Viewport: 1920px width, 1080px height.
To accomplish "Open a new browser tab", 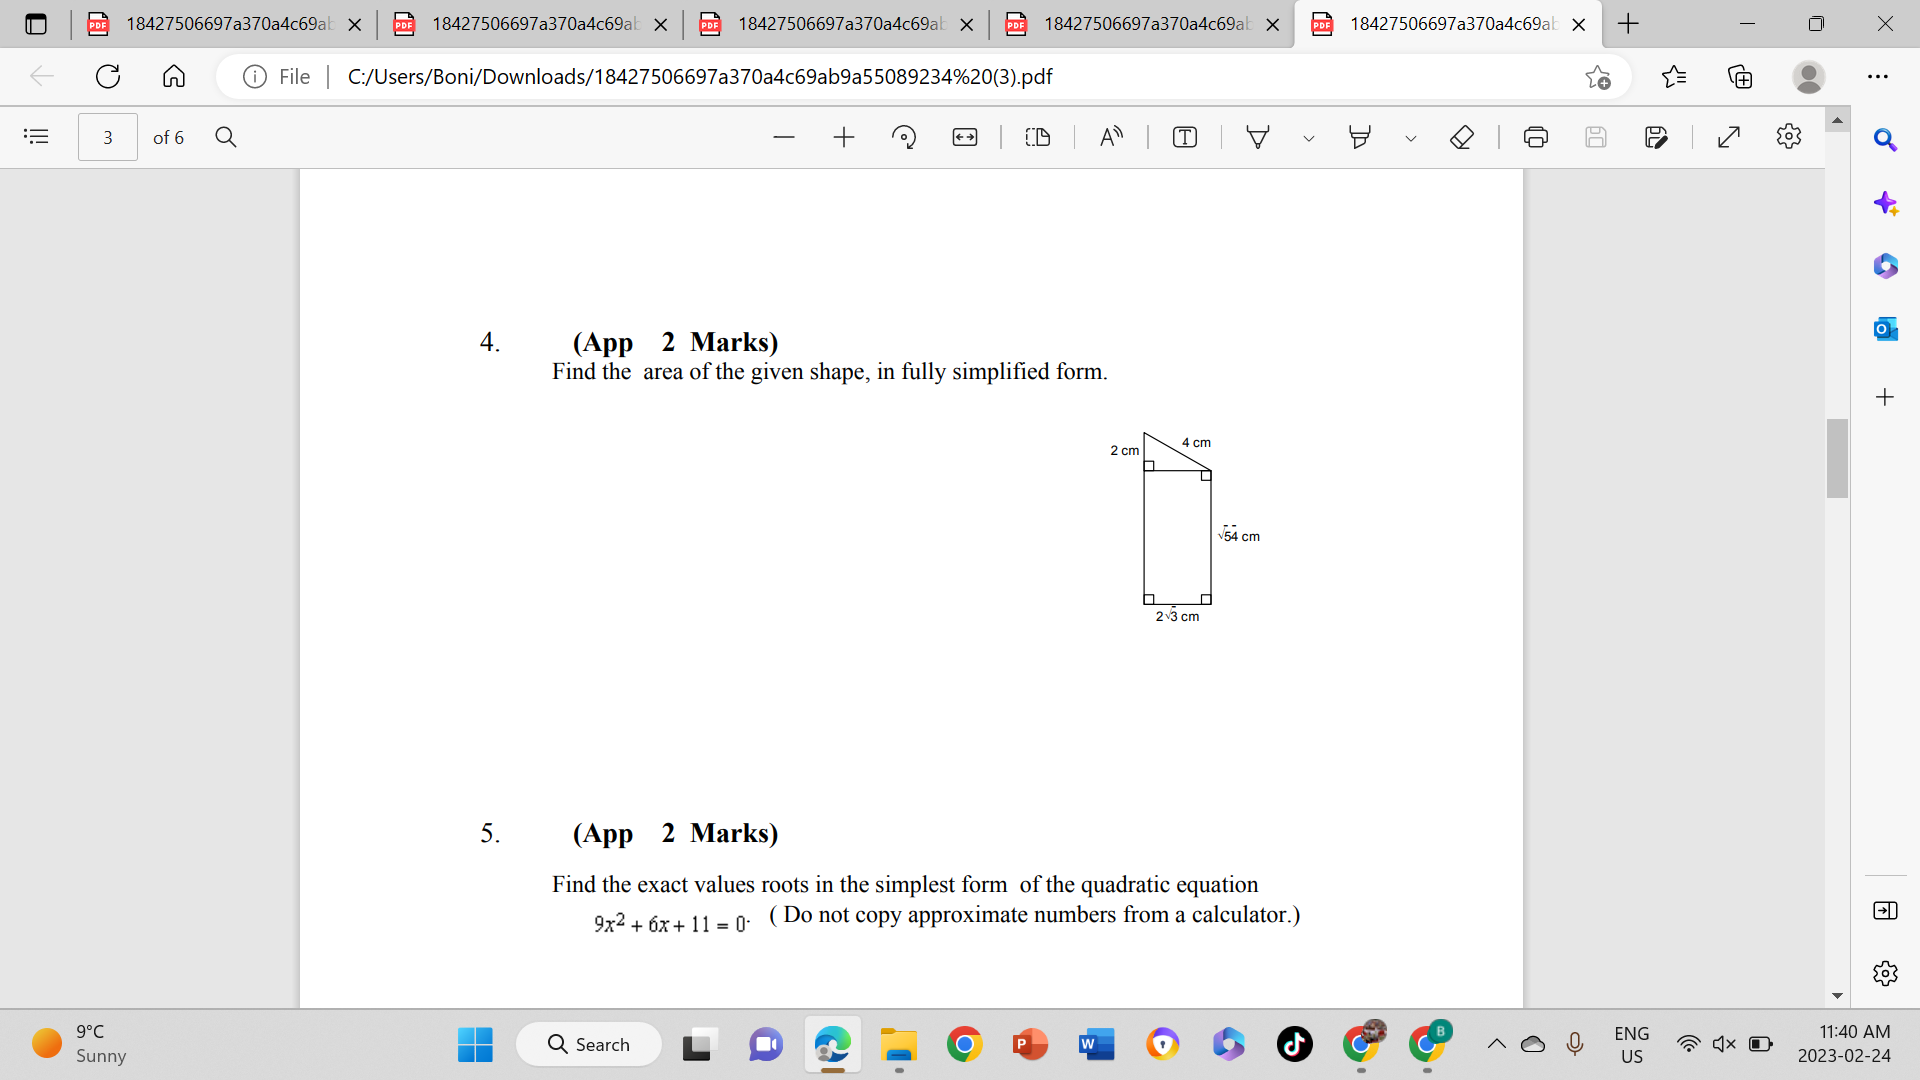I will tap(1628, 24).
